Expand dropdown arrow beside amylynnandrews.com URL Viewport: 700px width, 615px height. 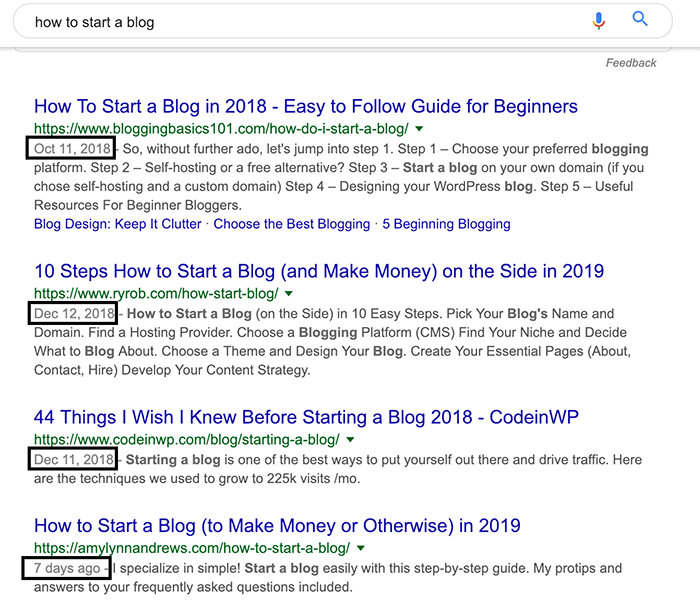click(361, 548)
